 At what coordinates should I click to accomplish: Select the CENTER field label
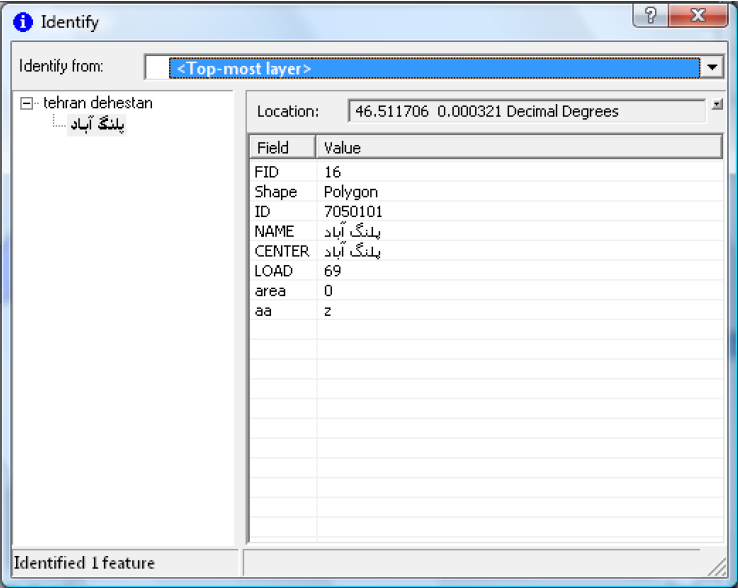click(x=282, y=251)
